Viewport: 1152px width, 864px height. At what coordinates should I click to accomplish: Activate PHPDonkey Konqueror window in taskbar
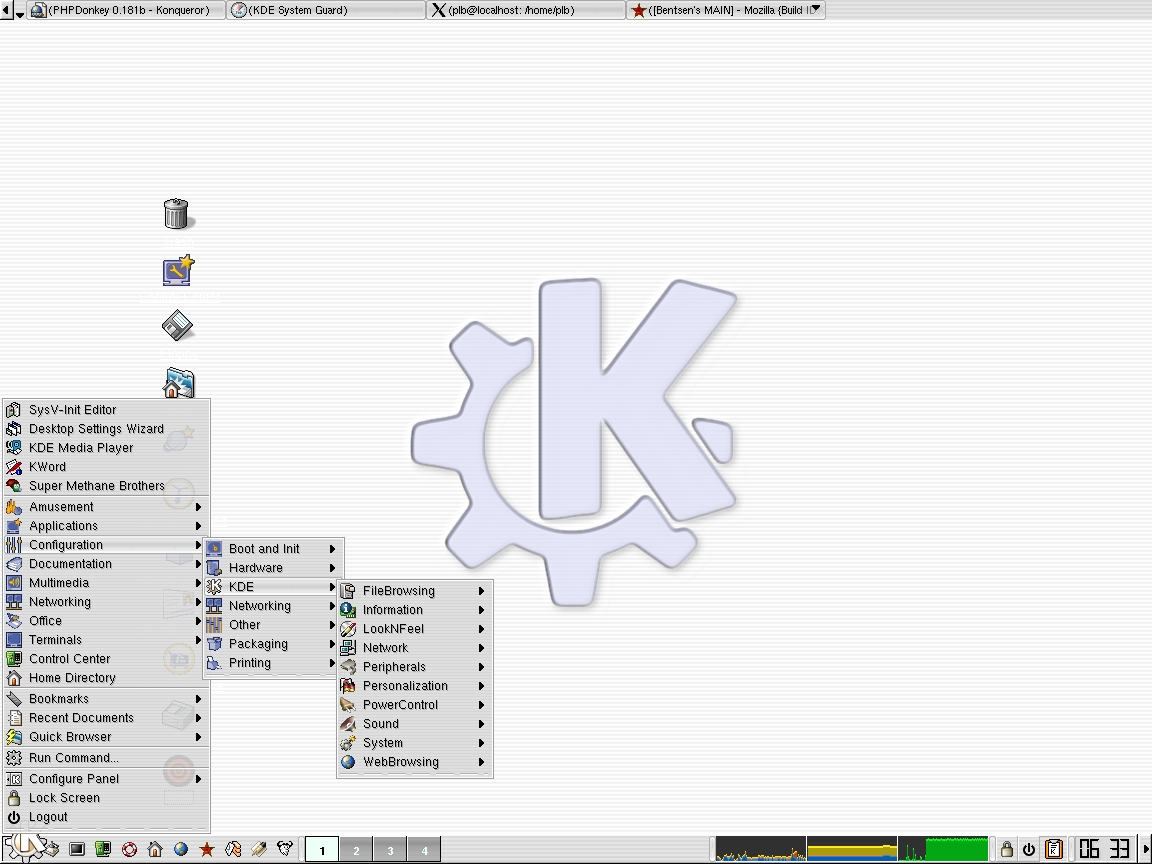(x=127, y=10)
